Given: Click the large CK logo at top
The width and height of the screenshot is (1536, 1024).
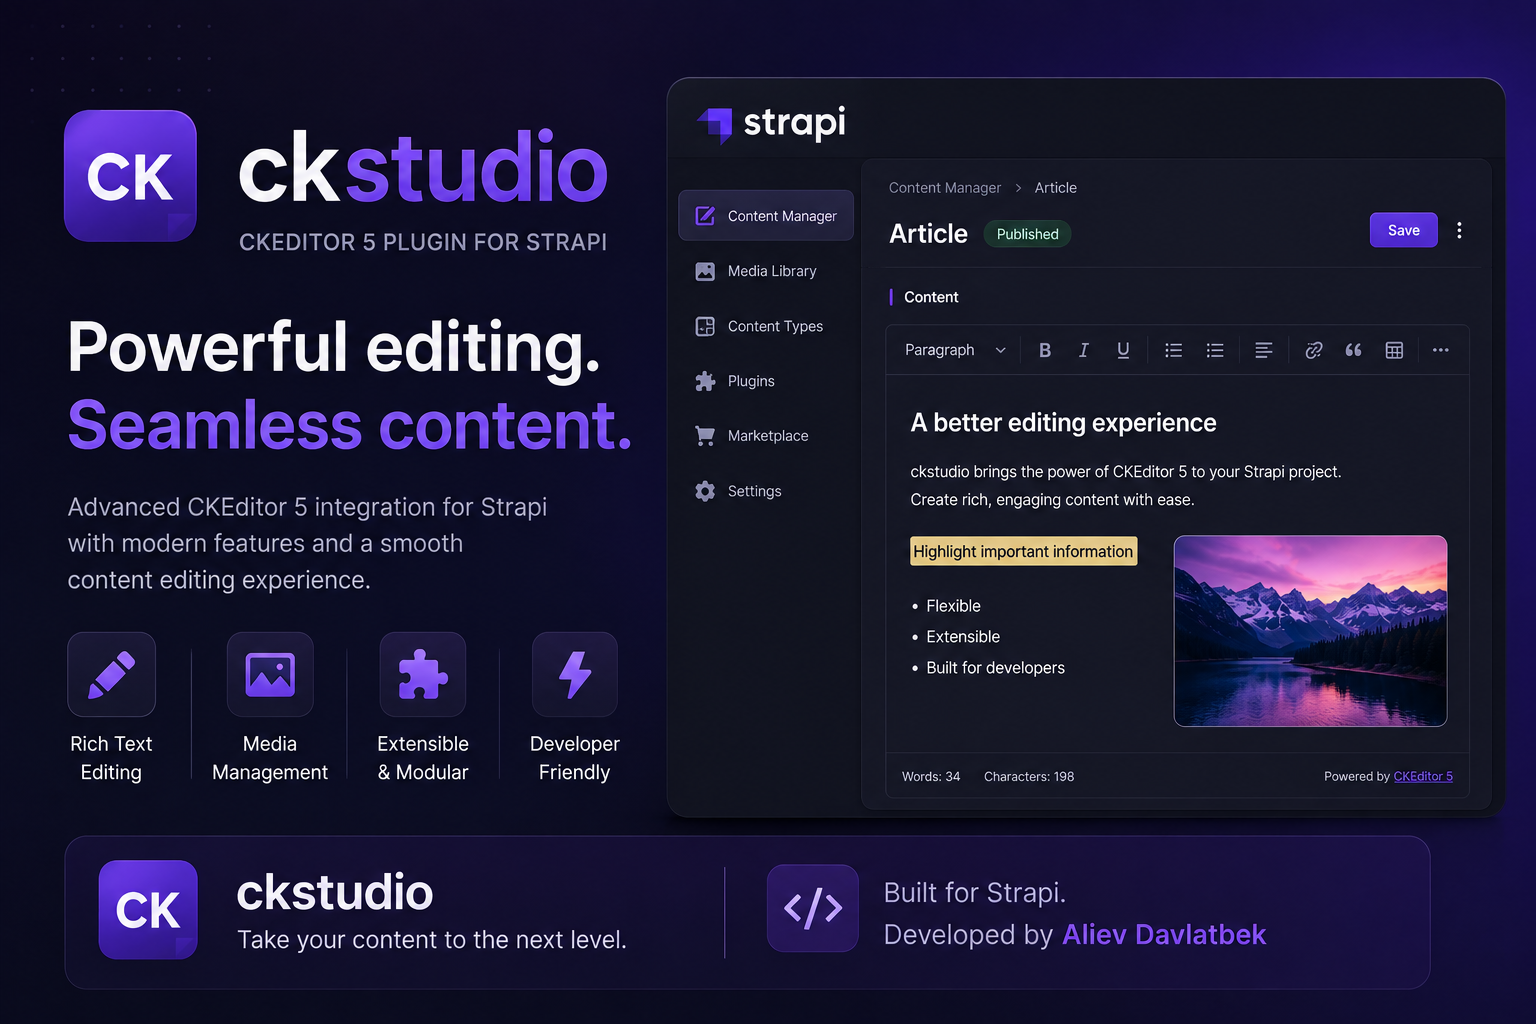Looking at the screenshot, I should point(130,176).
